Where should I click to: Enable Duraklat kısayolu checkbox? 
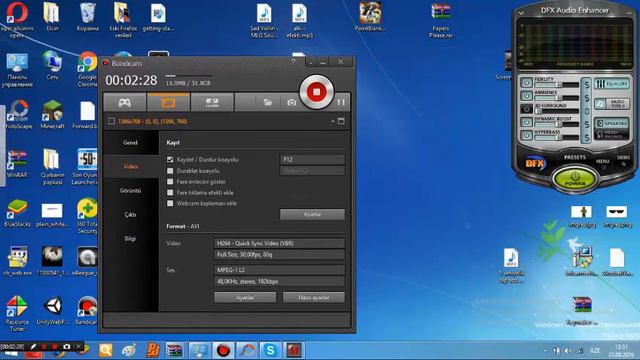click(170, 171)
